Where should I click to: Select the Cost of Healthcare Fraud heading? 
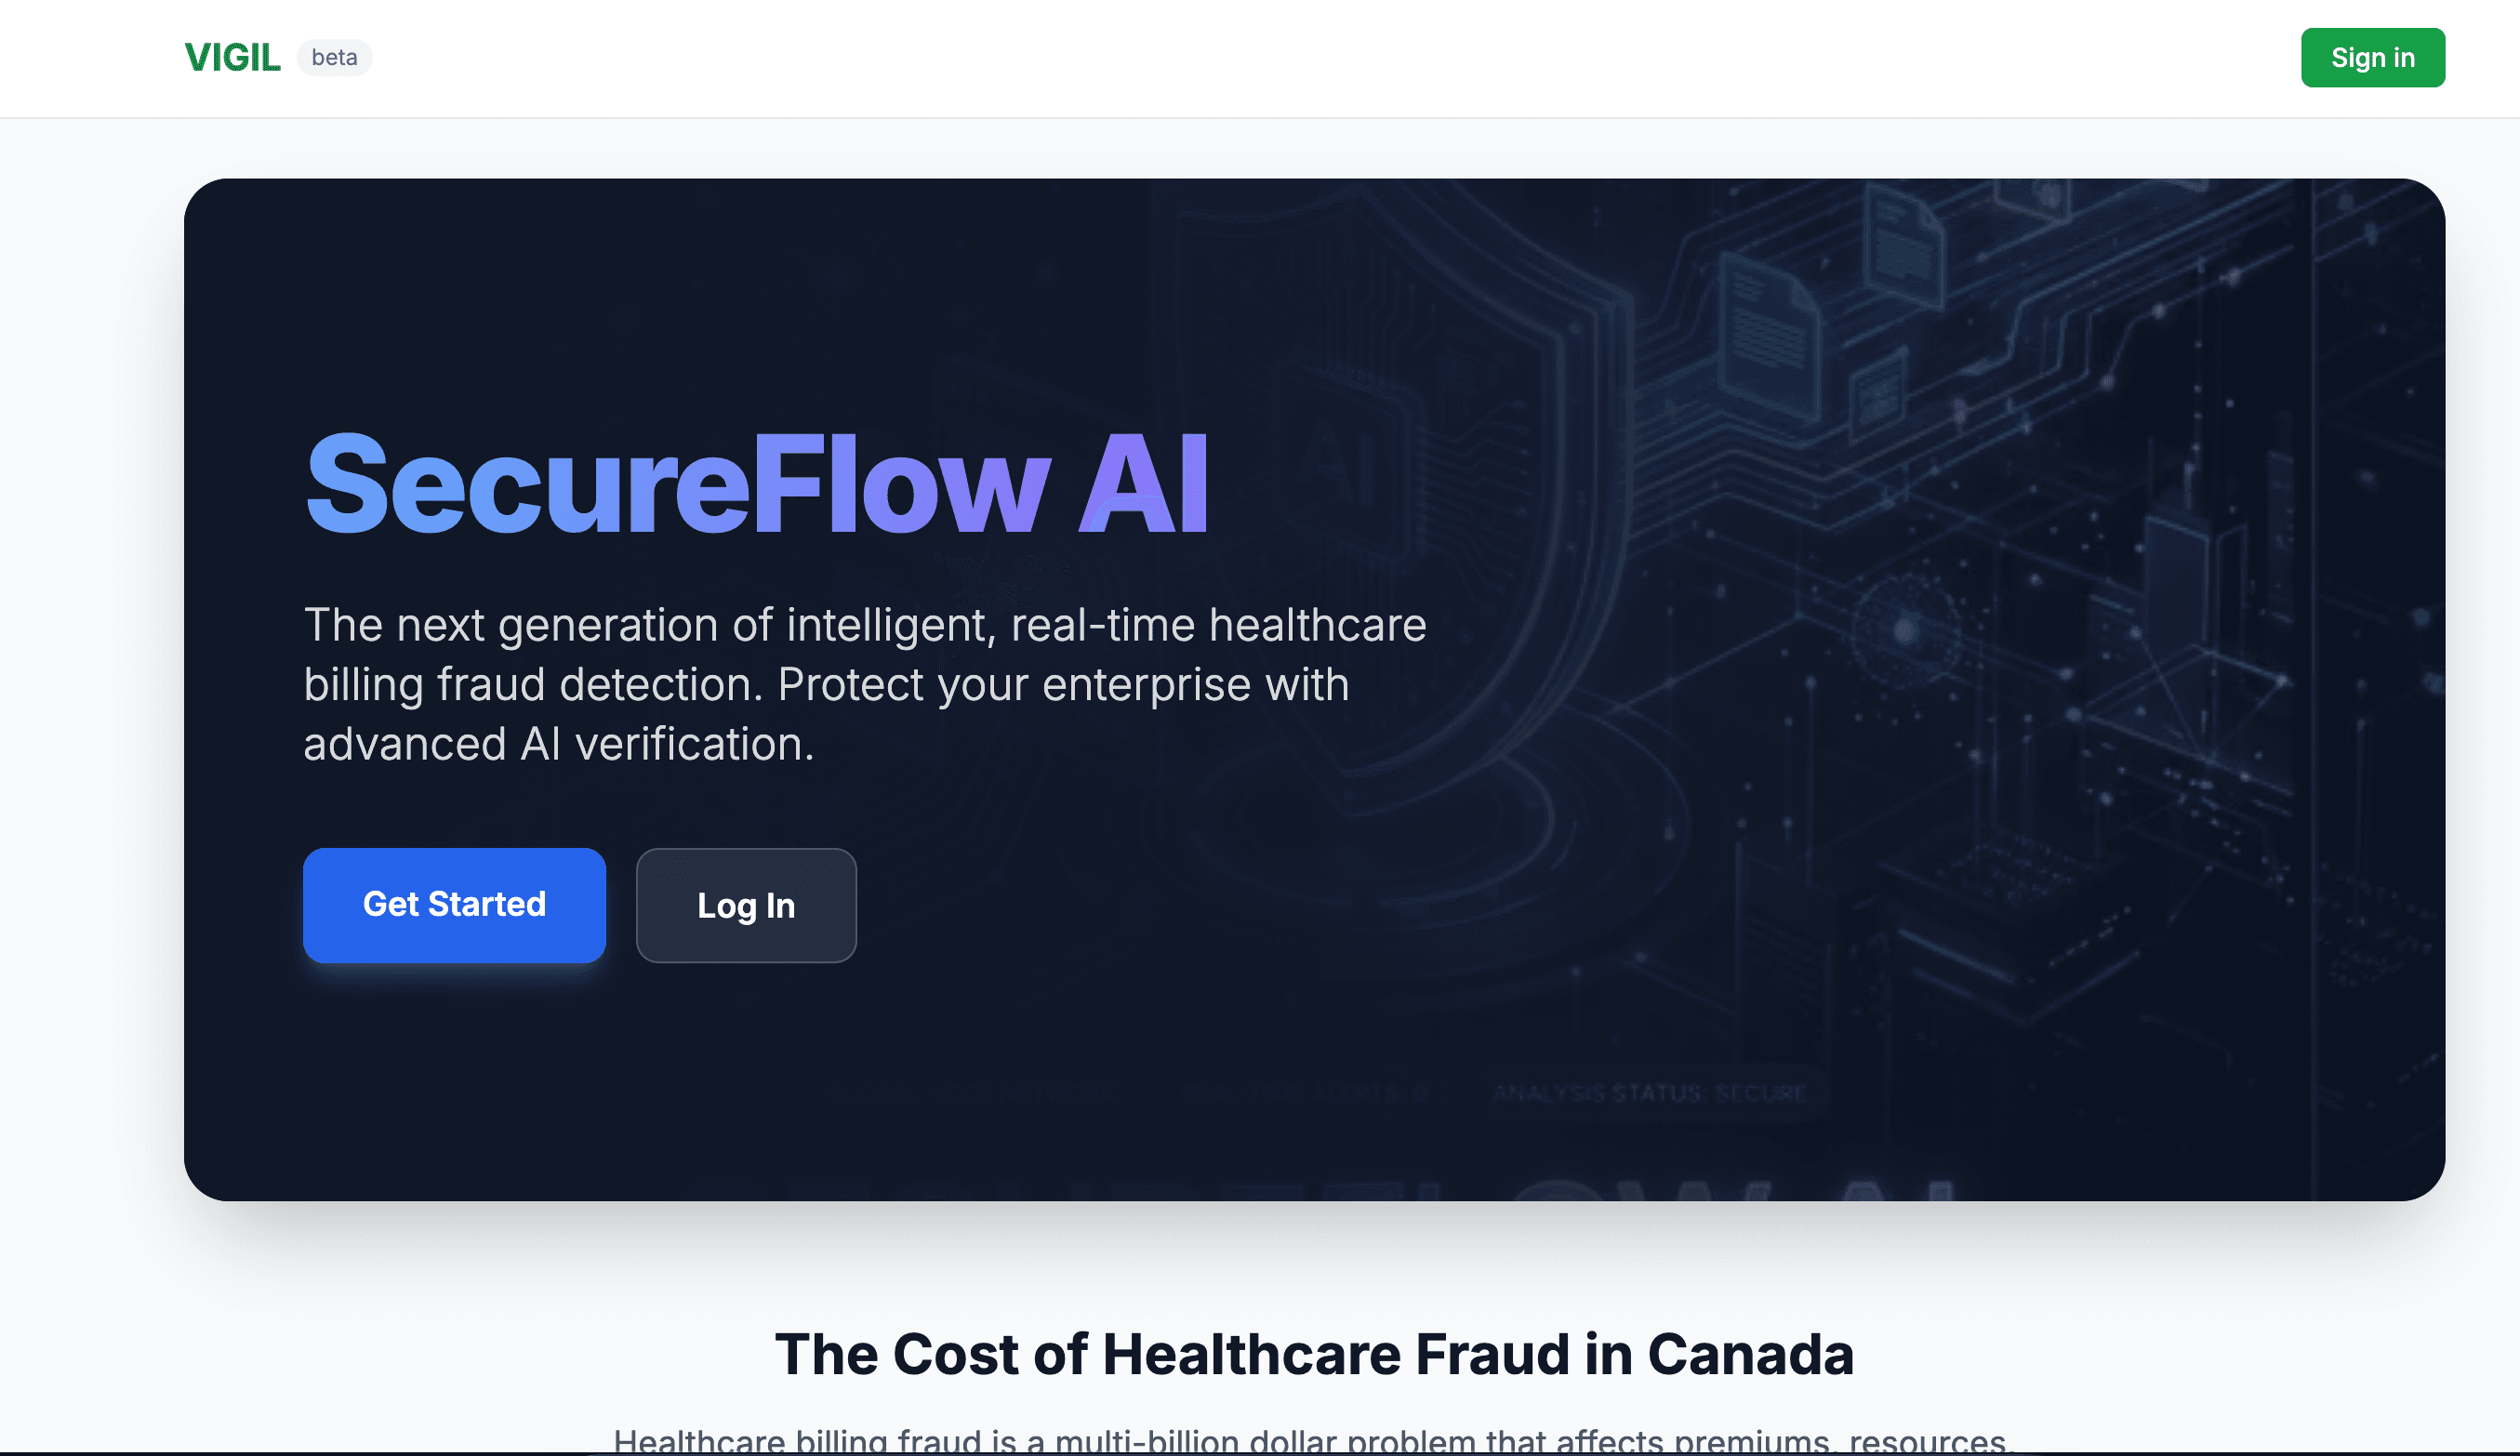[x=1314, y=1354]
